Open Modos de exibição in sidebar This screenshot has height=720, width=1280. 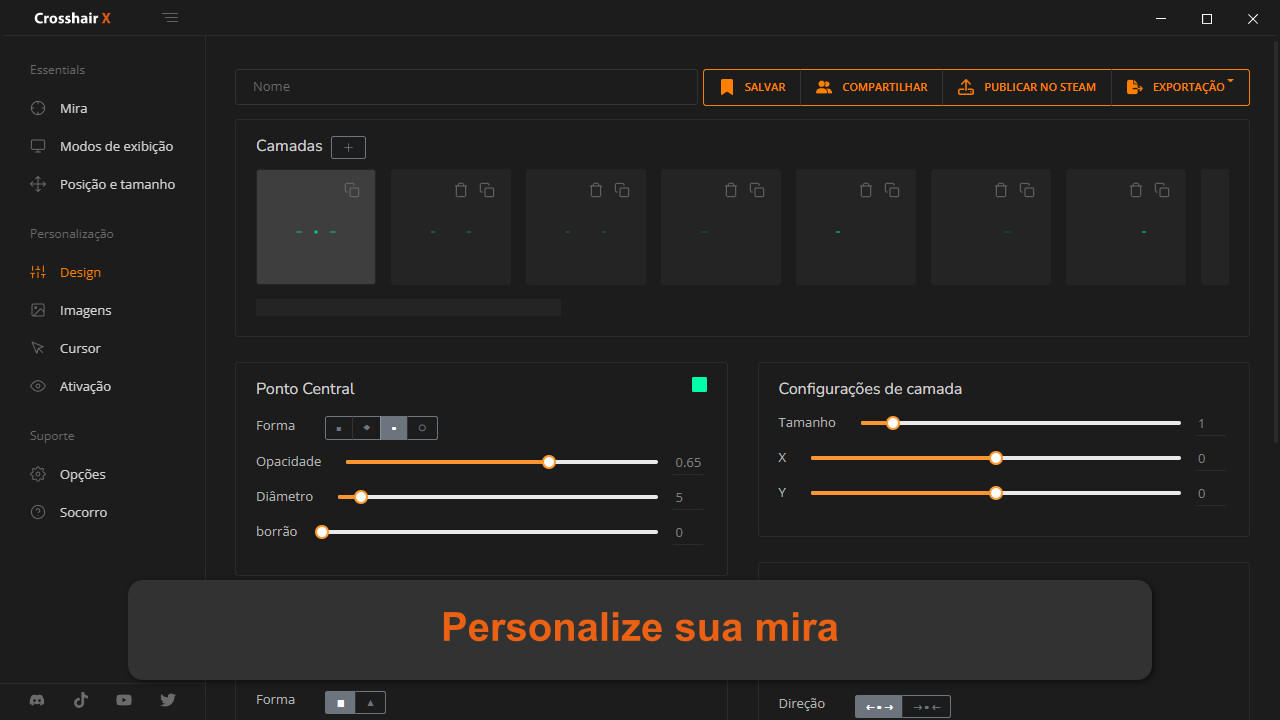116,146
